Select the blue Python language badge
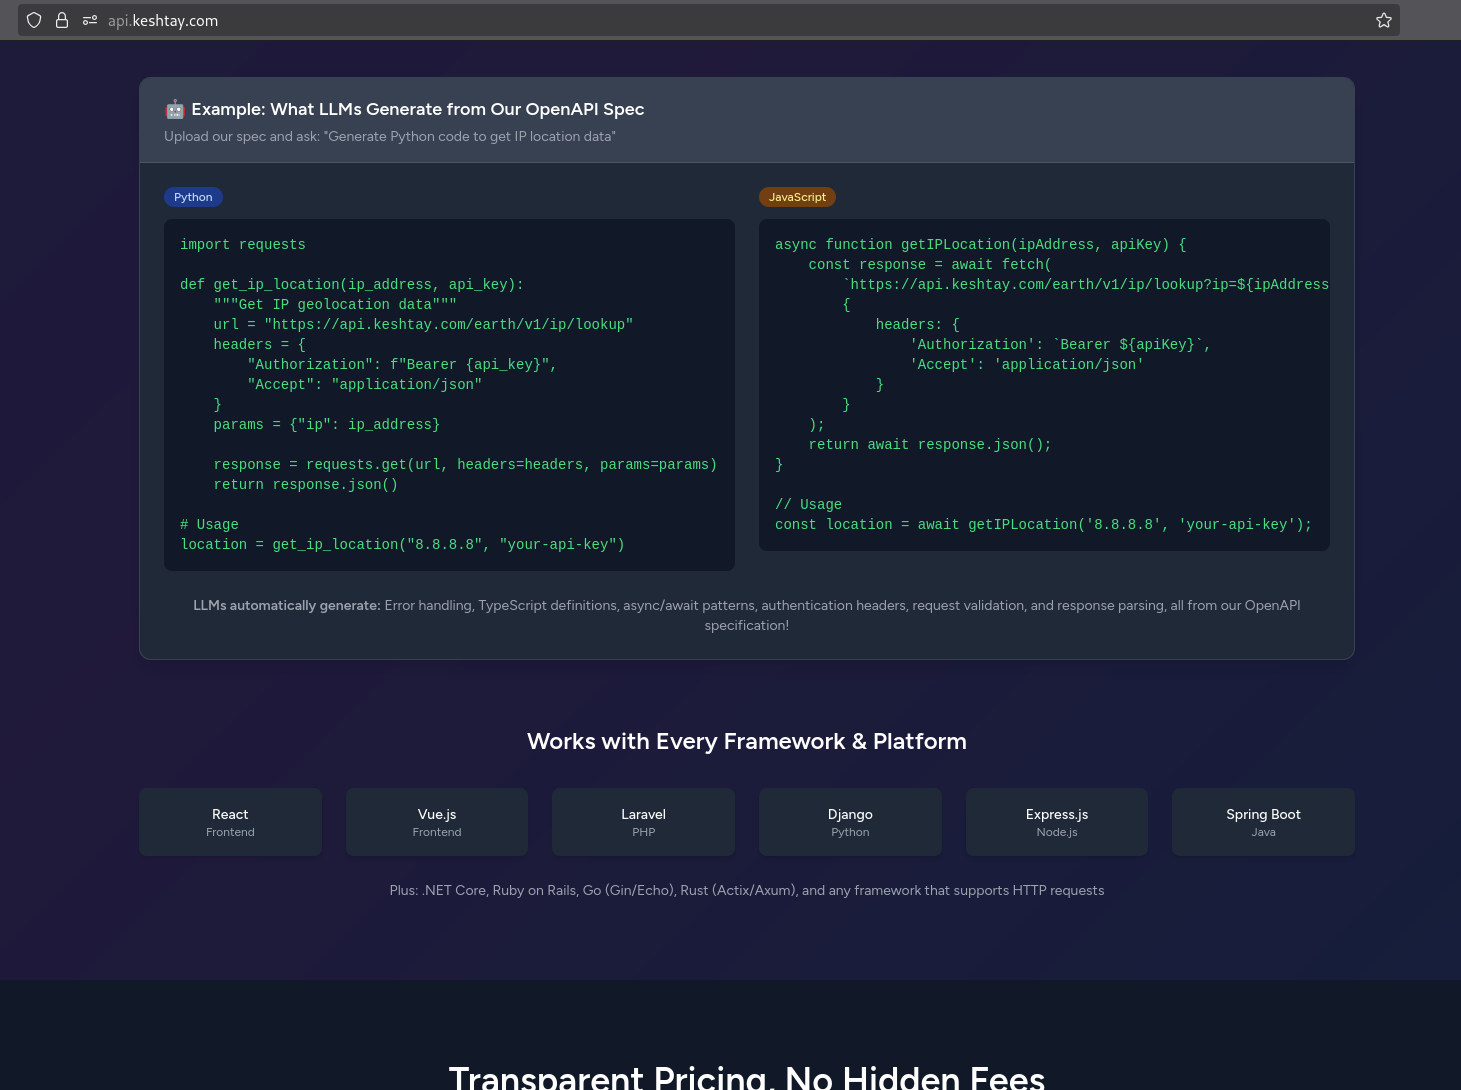Image resolution: width=1461 pixels, height=1090 pixels. point(192,197)
